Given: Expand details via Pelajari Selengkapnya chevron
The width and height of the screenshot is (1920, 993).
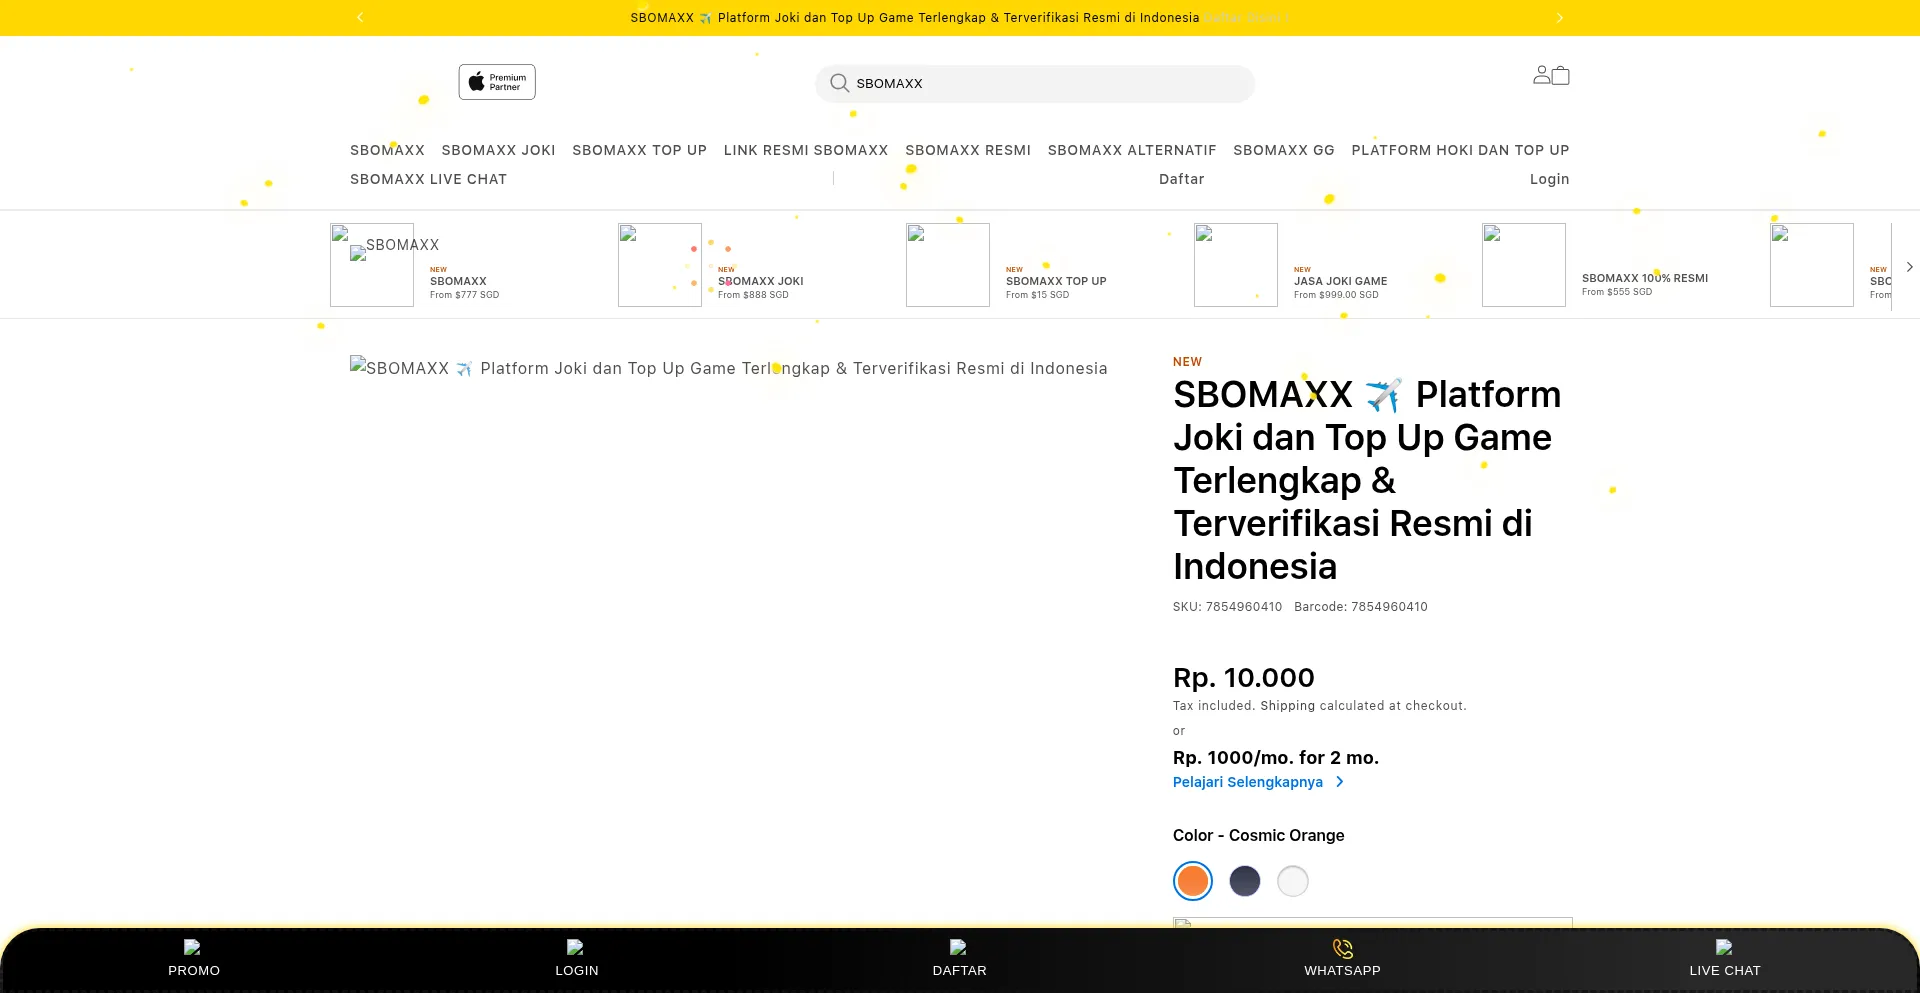Looking at the screenshot, I should click(1340, 782).
